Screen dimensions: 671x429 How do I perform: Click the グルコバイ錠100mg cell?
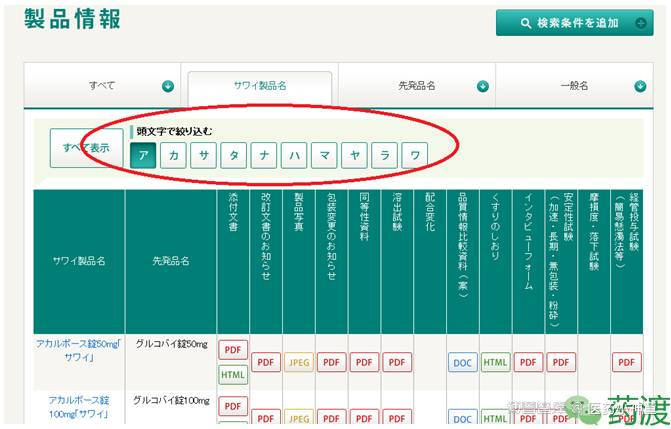tap(171, 408)
